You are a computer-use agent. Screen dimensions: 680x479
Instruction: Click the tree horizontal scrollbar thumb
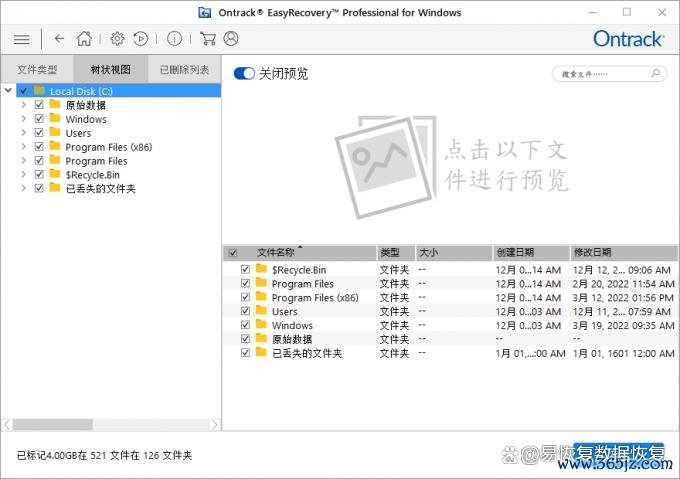click(52, 424)
